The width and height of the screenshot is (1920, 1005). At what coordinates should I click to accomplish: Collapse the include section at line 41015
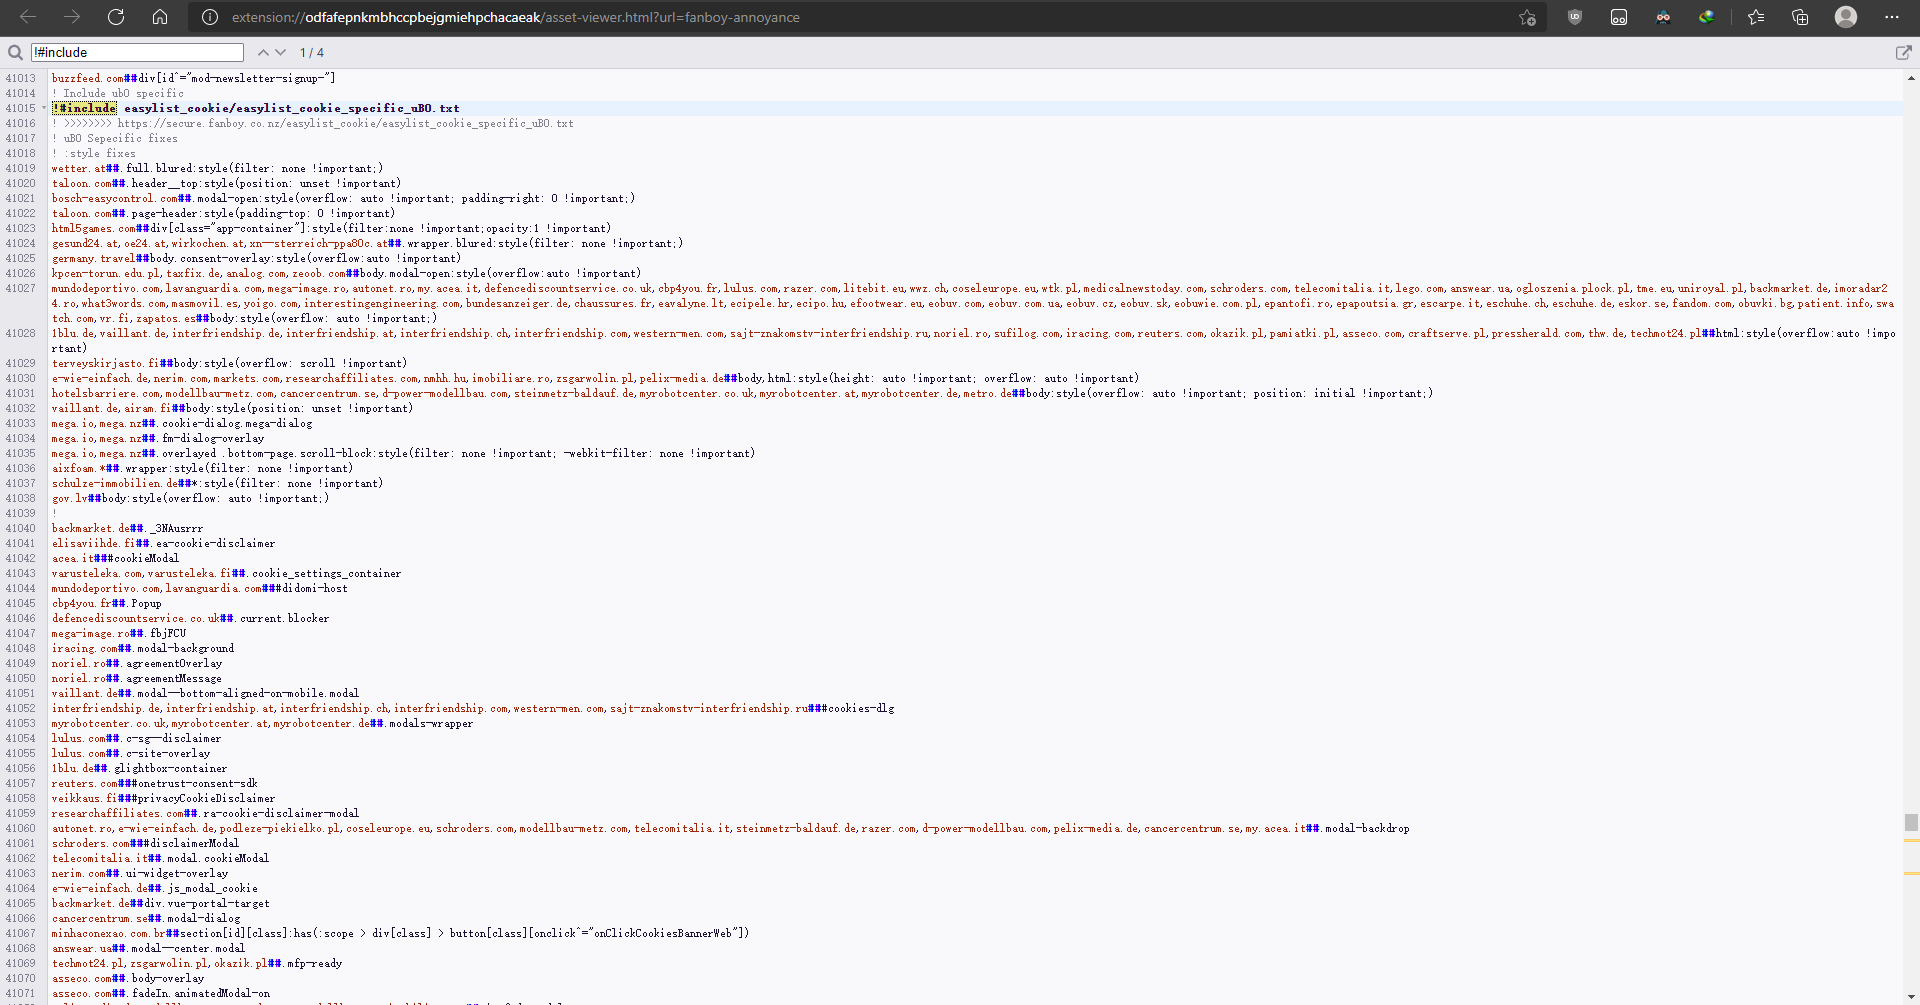42,108
